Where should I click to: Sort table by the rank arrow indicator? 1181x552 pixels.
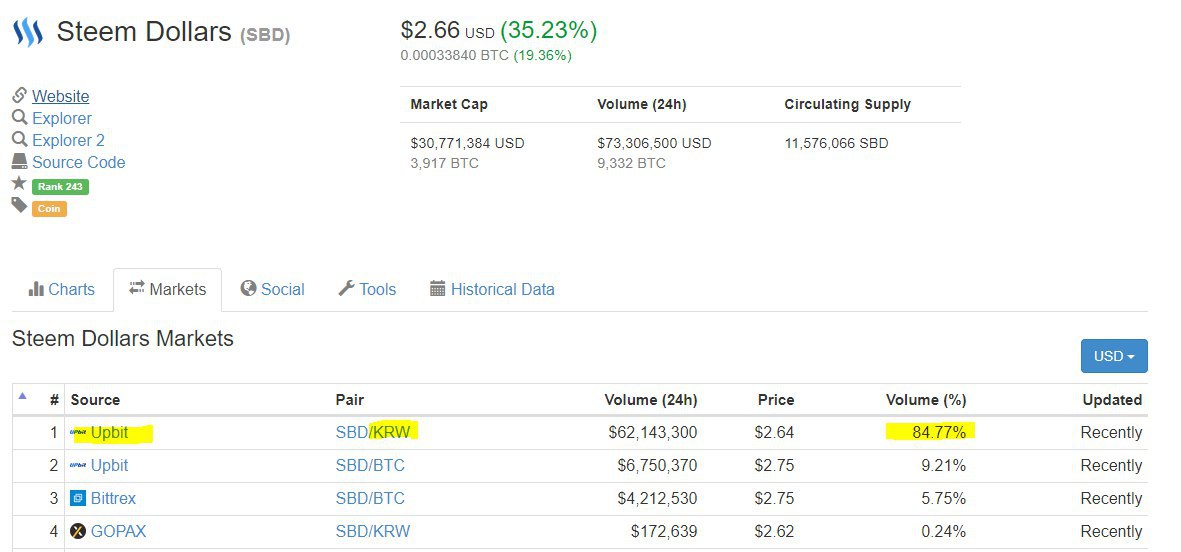point(22,395)
